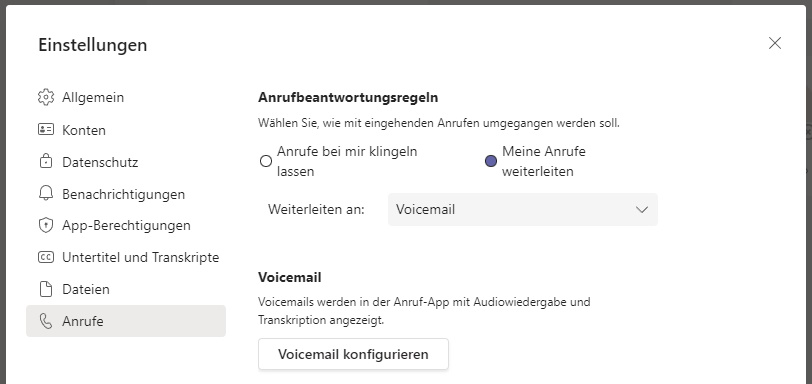Click the 'Voicemail konfigurieren' button
The height and width of the screenshot is (384, 812).
coord(353,354)
